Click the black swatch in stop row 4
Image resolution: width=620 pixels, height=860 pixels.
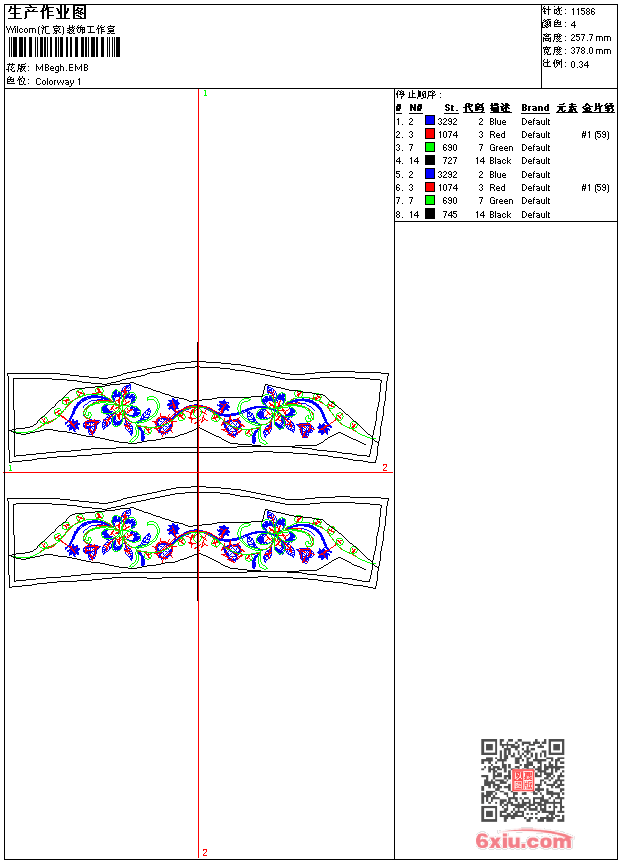(430, 160)
